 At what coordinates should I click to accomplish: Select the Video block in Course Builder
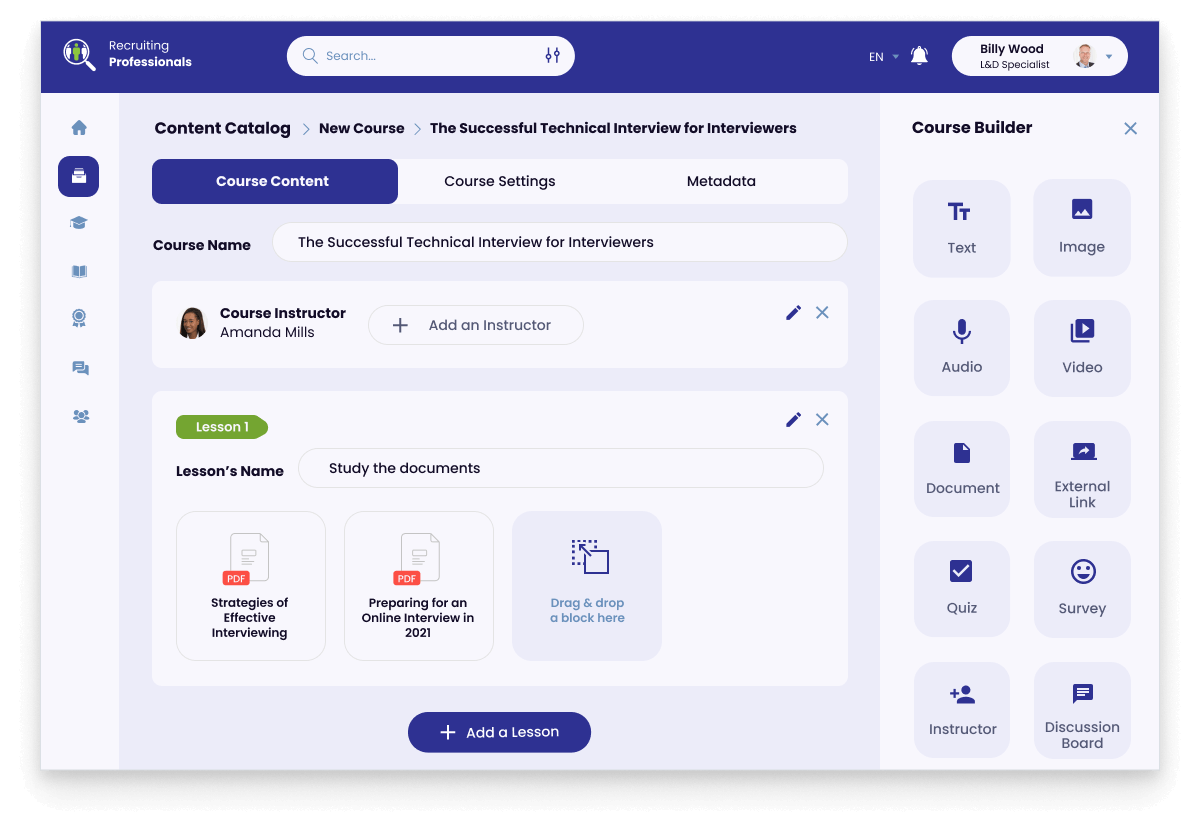point(1081,347)
